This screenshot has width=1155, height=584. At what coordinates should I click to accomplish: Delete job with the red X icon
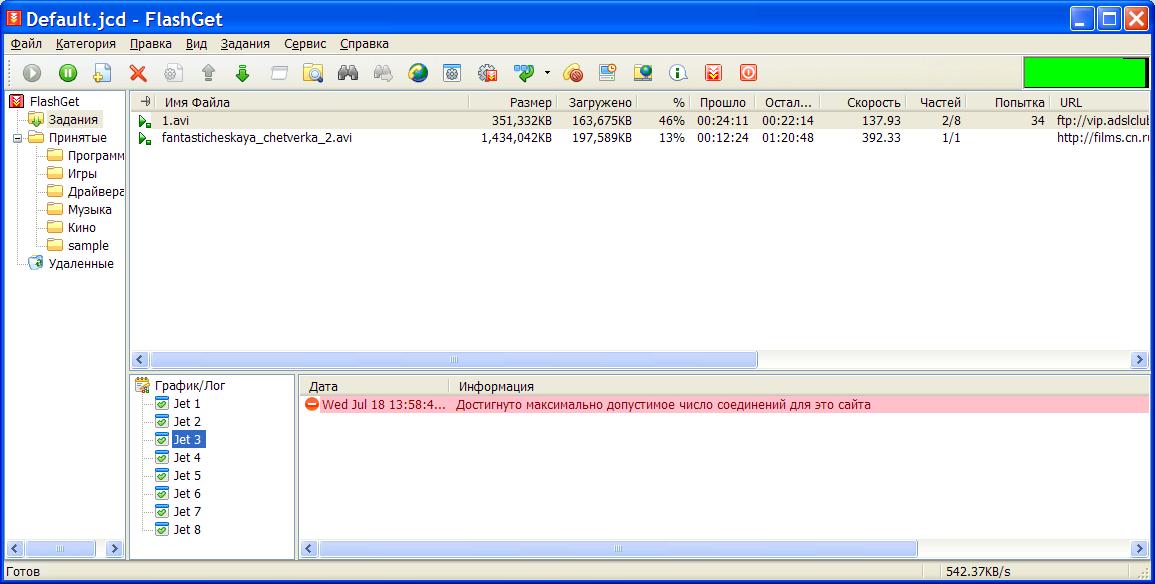click(138, 73)
